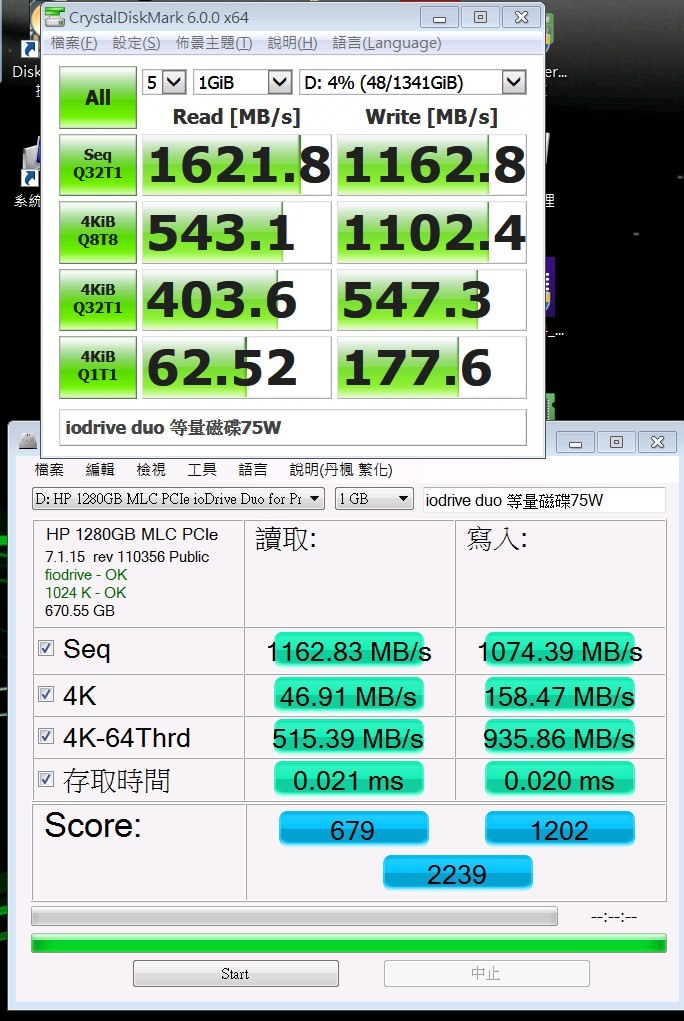684x1021 pixels.
Task: Open AS SSD 檢視 menu
Action: (150, 469)
